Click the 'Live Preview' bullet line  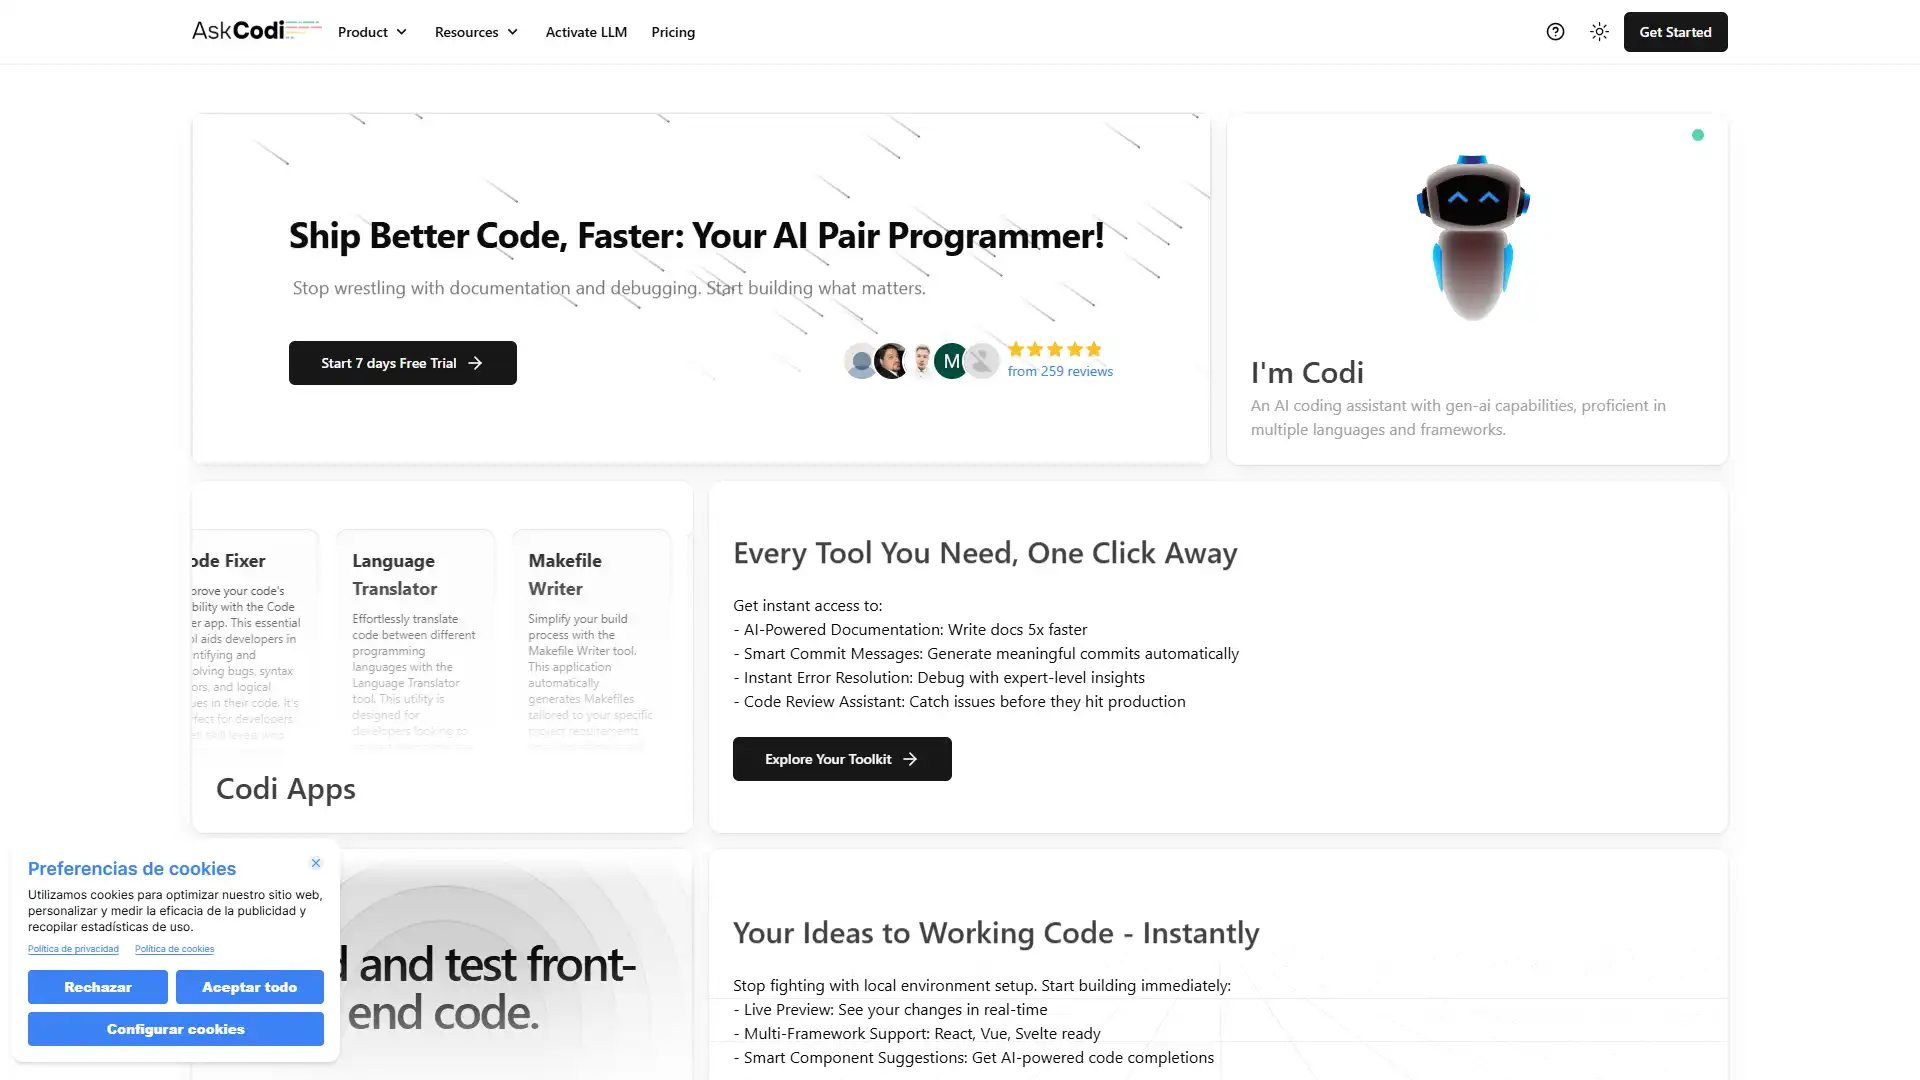click(x=890, y=1010)
